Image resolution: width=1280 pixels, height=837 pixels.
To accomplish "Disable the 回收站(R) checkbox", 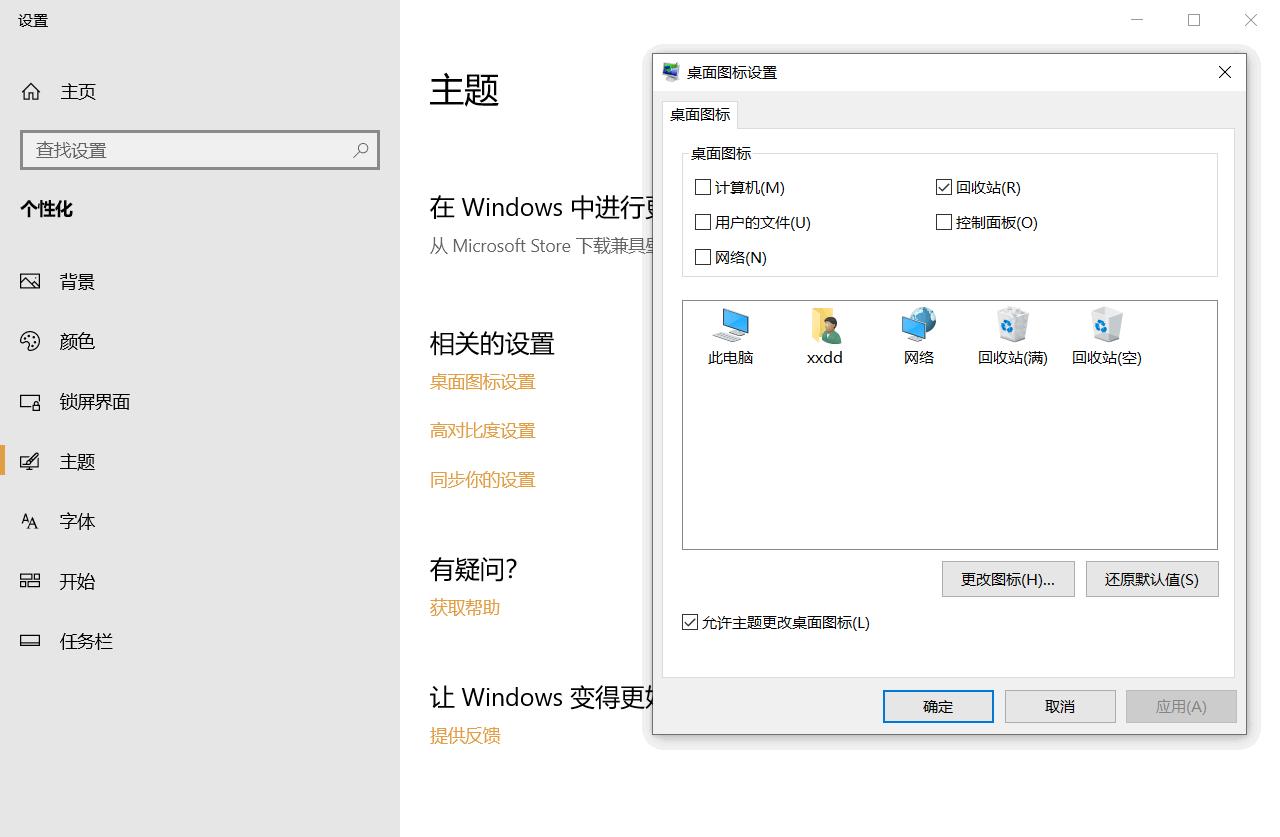I will pos(943,186).
